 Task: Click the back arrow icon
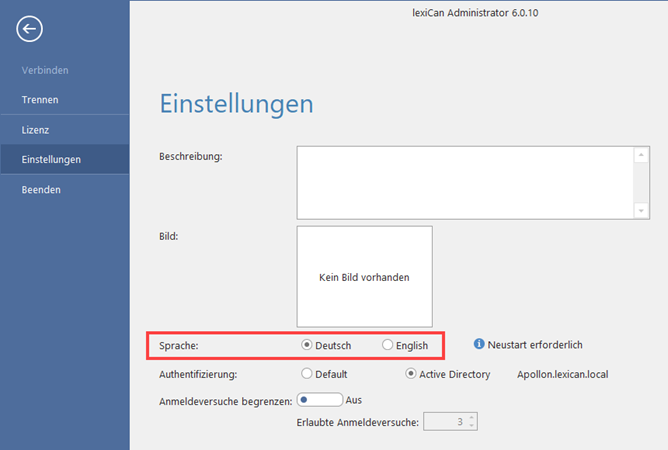29,29
